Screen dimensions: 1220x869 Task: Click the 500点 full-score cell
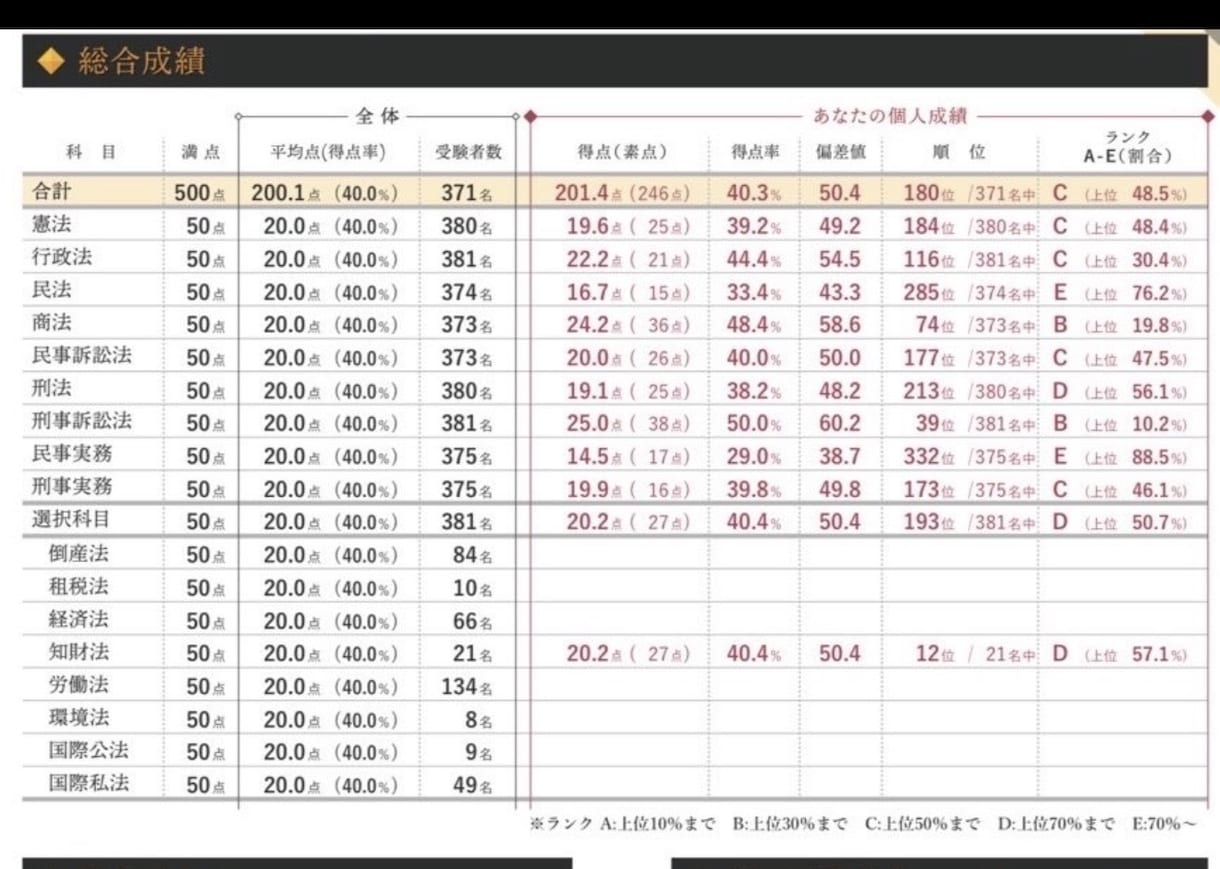[x=200, y=193]
